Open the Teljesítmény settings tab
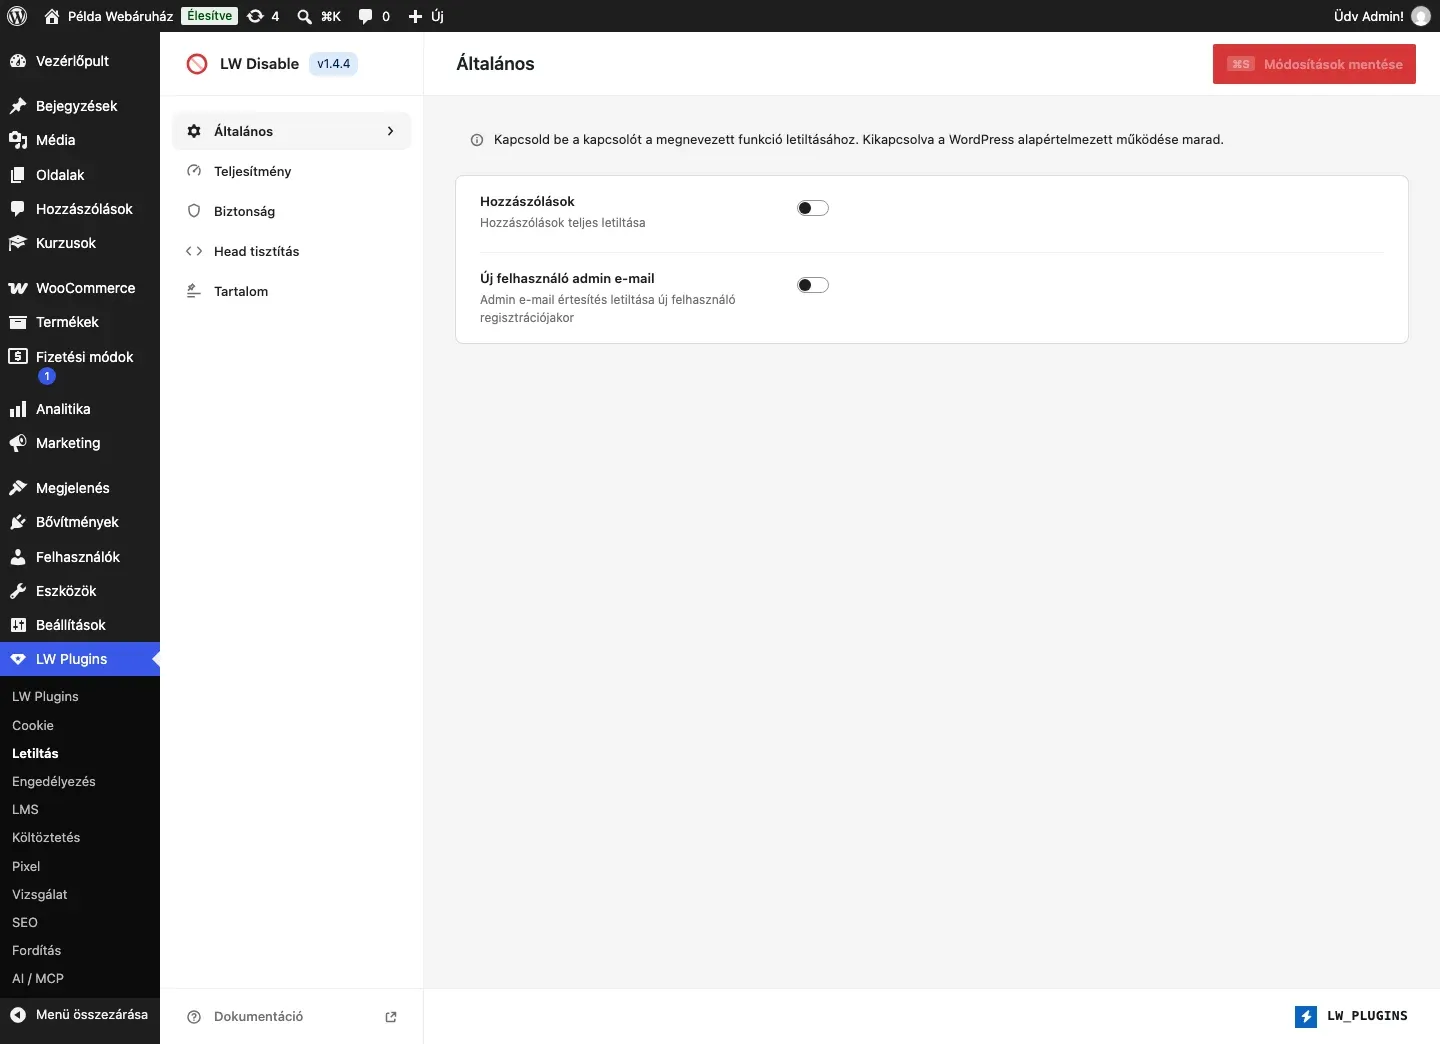Image resolution: width=1440 pixels, height=1044 pixels. [x=292, y=171]
